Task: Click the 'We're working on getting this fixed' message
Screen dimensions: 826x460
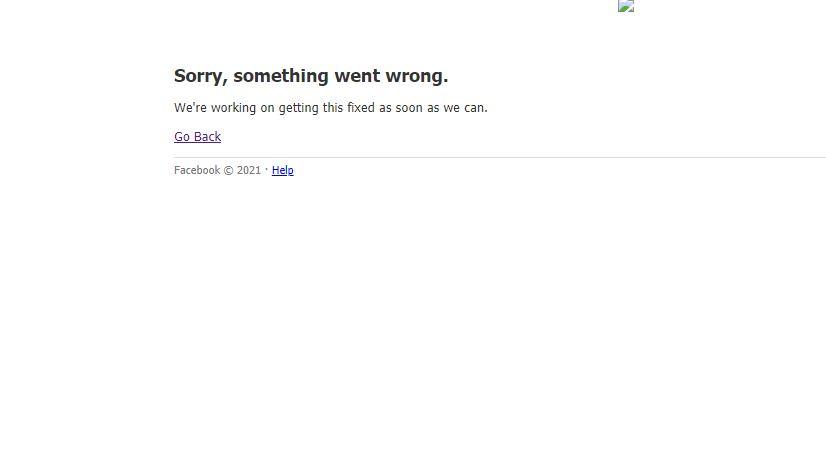Action: tap(331, 107)
